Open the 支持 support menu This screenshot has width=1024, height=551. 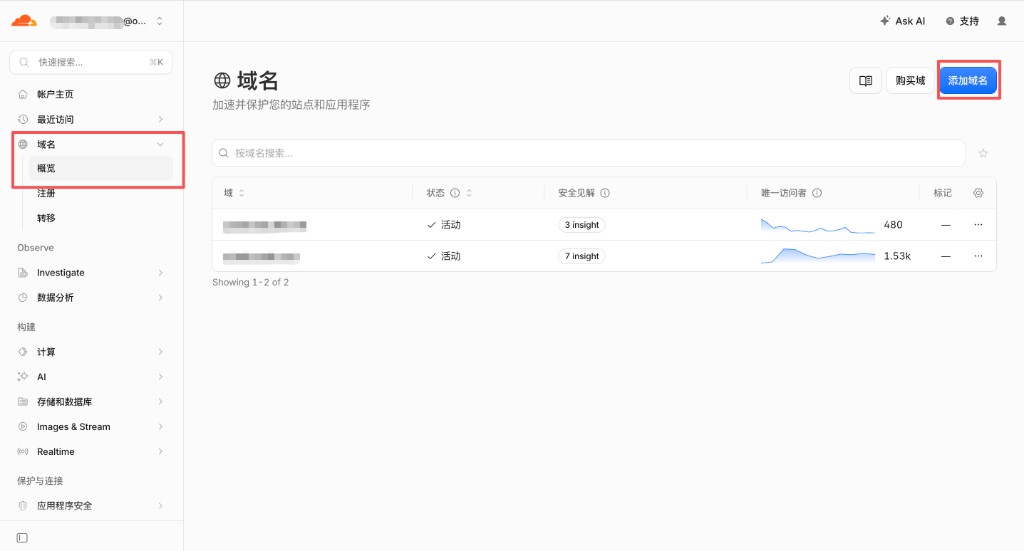point(963,21)
